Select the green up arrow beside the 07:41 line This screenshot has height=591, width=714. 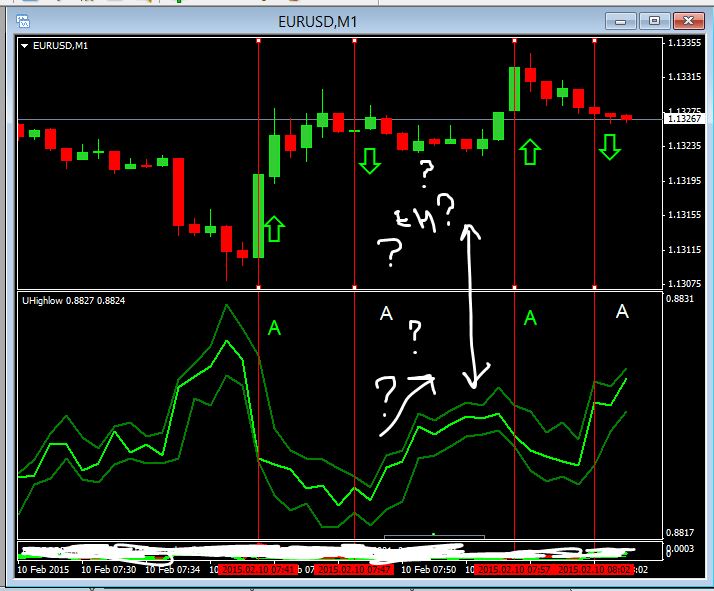point(274,229)
